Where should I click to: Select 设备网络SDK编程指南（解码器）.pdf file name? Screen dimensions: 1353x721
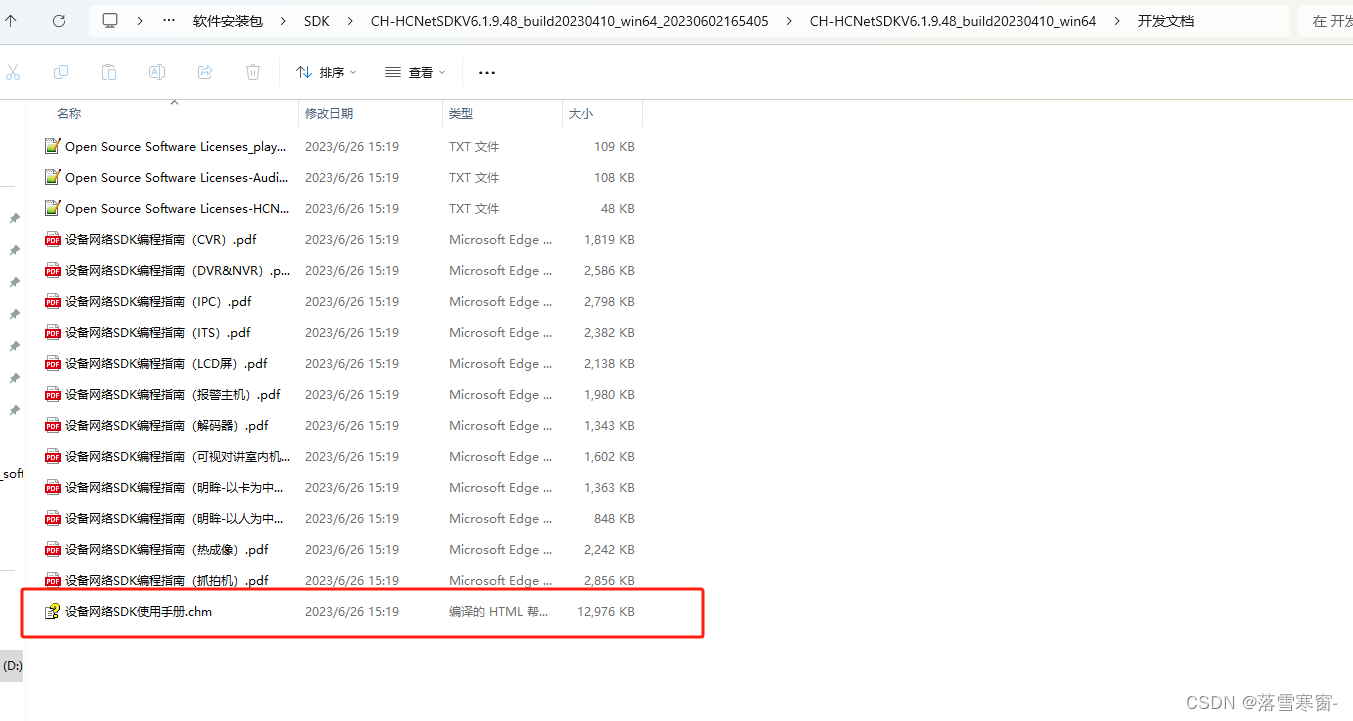click(x=167, y=425)
